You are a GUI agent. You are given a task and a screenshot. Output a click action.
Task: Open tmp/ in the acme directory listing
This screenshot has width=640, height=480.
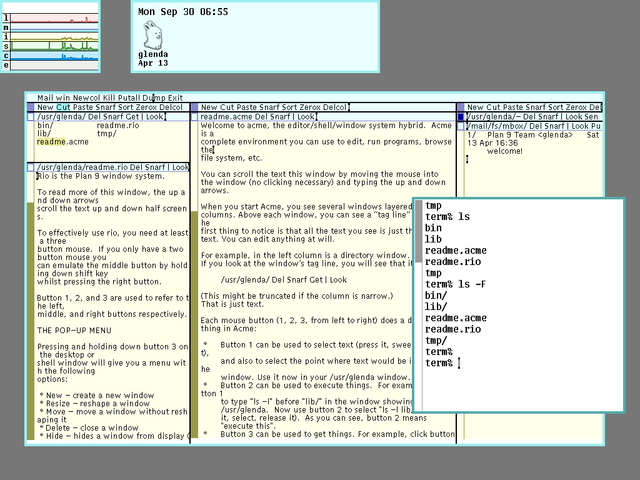click(x=107, y=133)
